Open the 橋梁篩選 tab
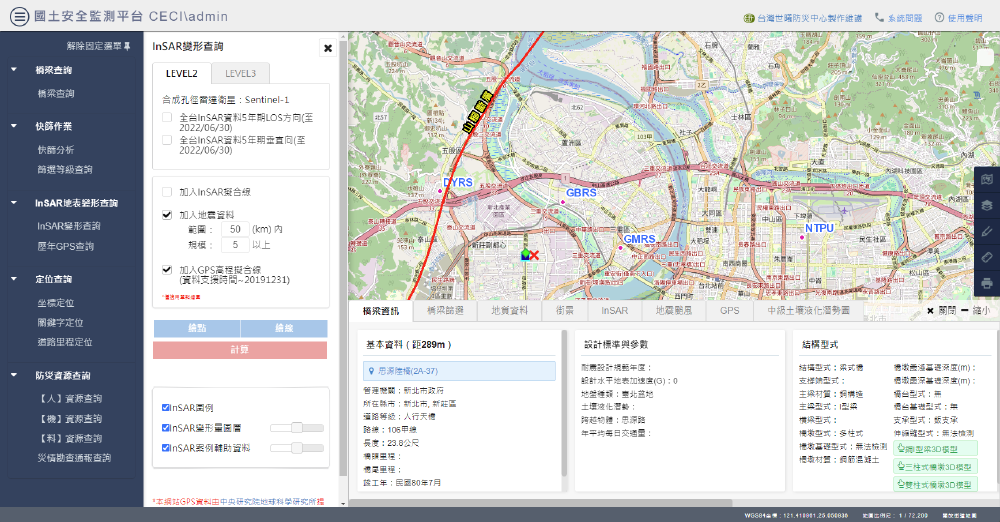 [x=445, y=311]
